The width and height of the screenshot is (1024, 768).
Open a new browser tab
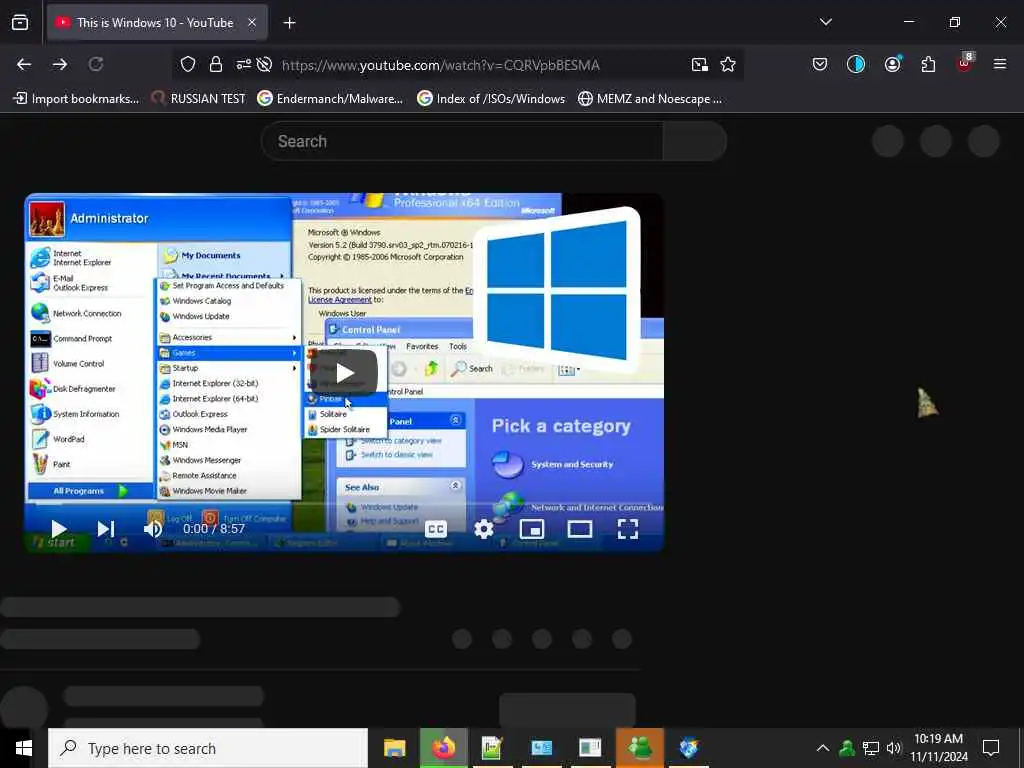289,23
